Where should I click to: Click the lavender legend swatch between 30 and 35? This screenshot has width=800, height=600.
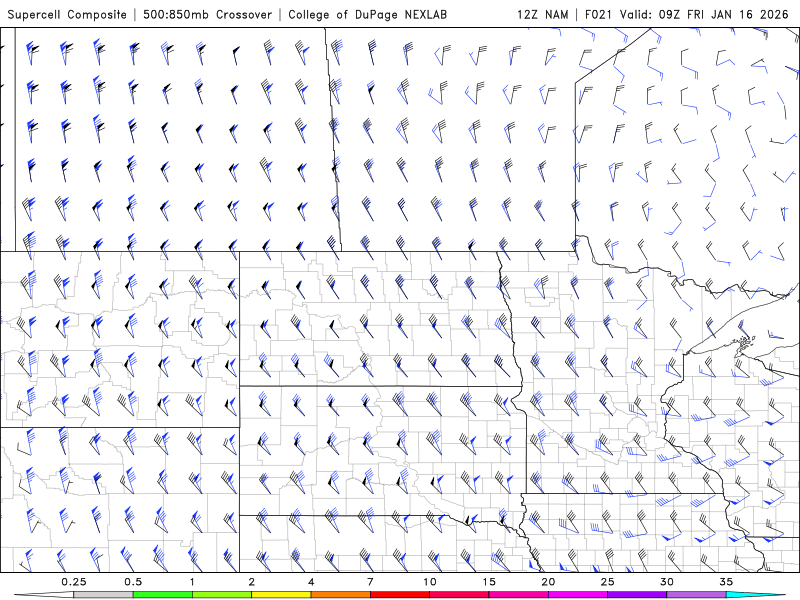click(x=696, y=595)
